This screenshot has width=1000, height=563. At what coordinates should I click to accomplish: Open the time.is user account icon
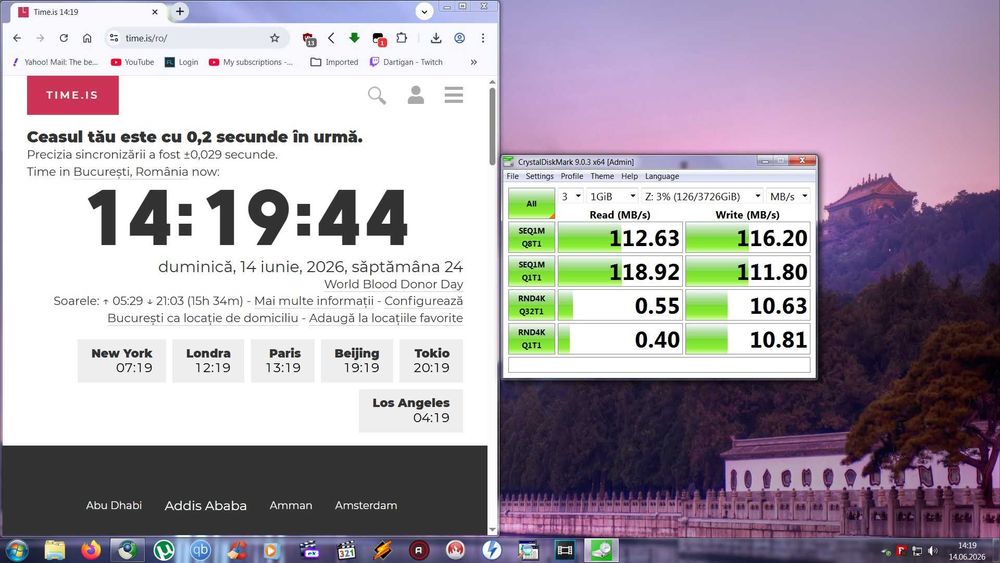(x=416, y=95)
